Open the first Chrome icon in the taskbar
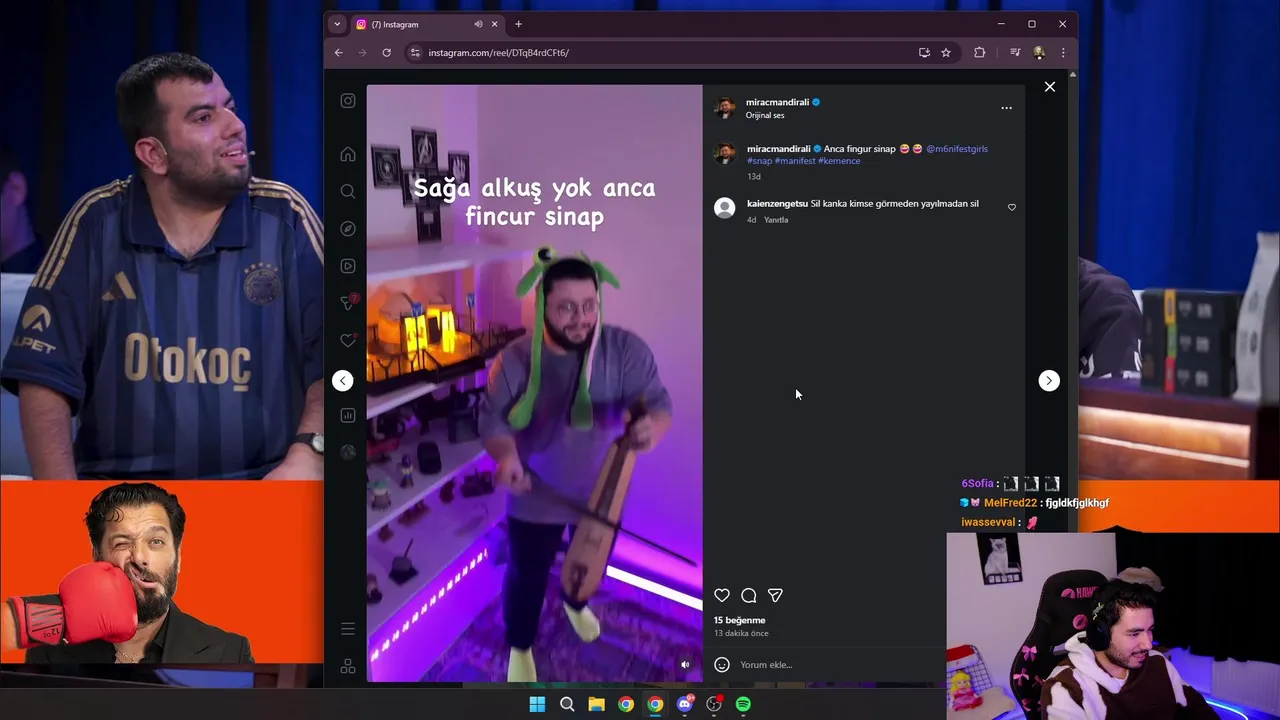Screen dimensions: 1280x720 (x=626, y=704)
